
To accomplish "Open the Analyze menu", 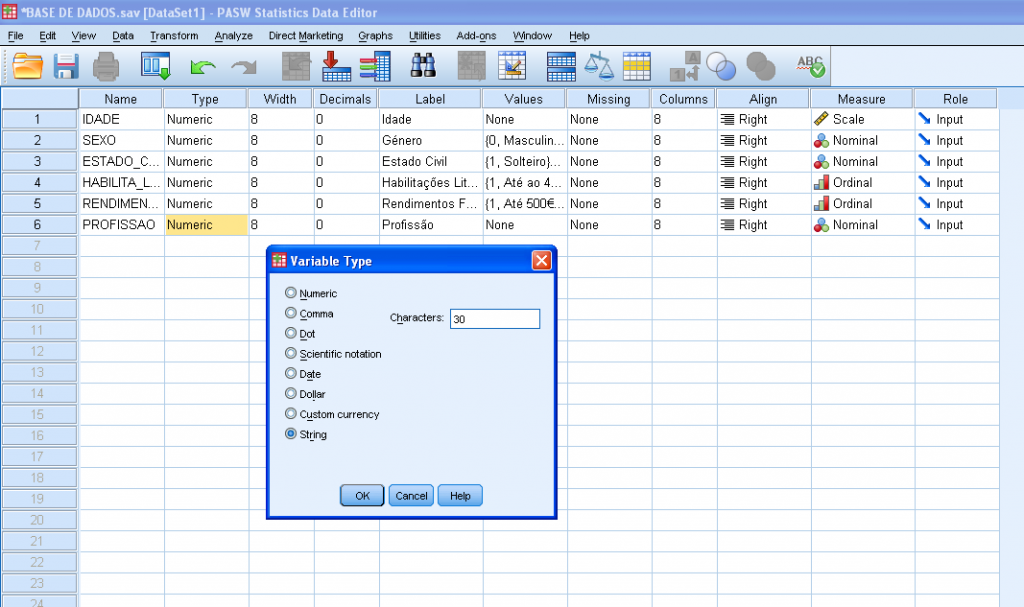I will 233,35.
